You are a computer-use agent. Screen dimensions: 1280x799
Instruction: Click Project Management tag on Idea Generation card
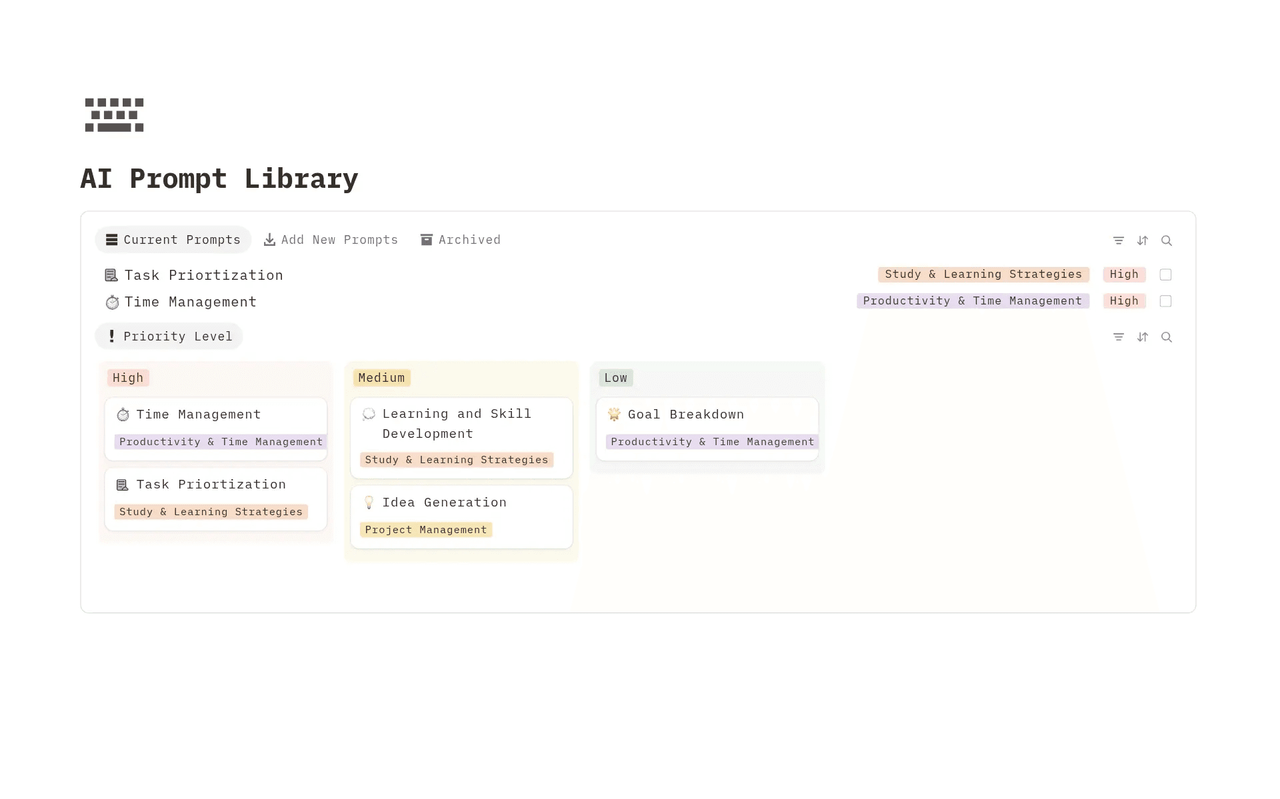[x=427, y=530]
